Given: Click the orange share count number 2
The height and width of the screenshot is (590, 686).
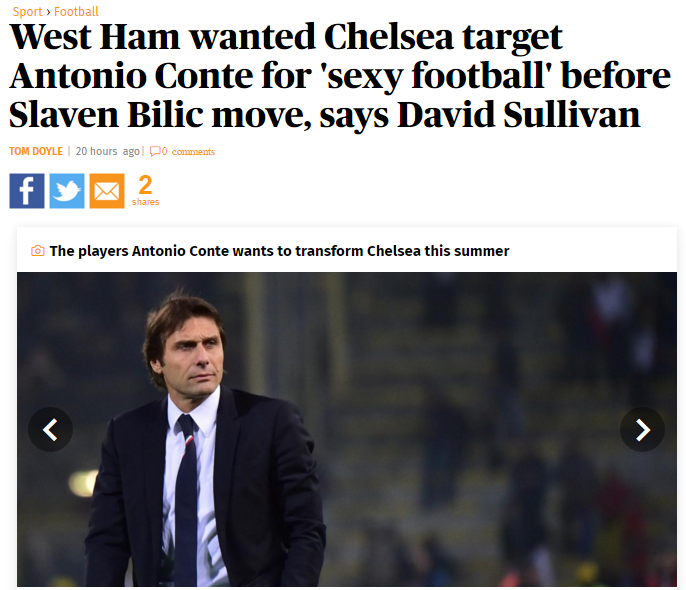Looking at the screenshot, I should pos(145,185).
